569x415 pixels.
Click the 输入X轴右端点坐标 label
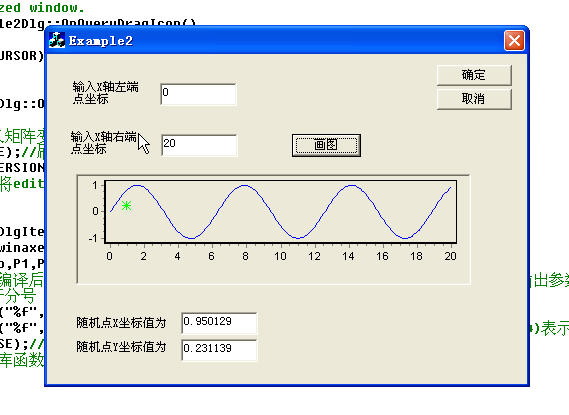(x=103, y=143)
